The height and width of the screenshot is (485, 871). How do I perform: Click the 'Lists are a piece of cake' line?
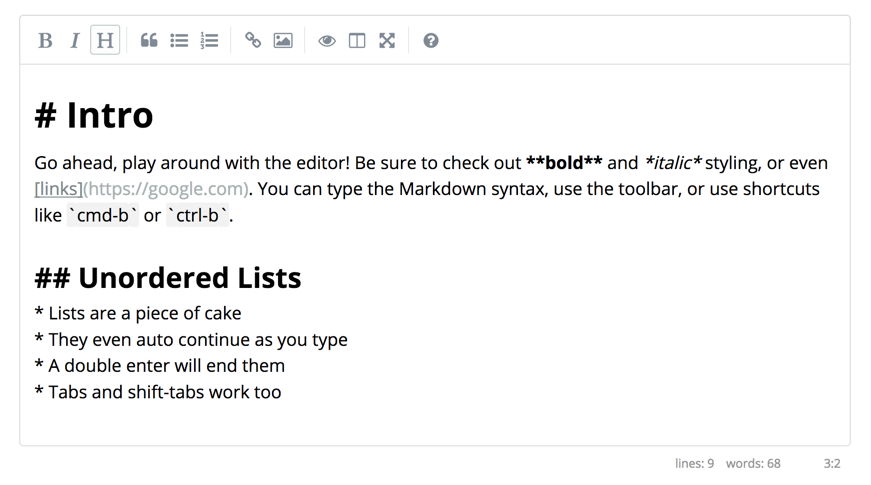[x=138, y=313]
